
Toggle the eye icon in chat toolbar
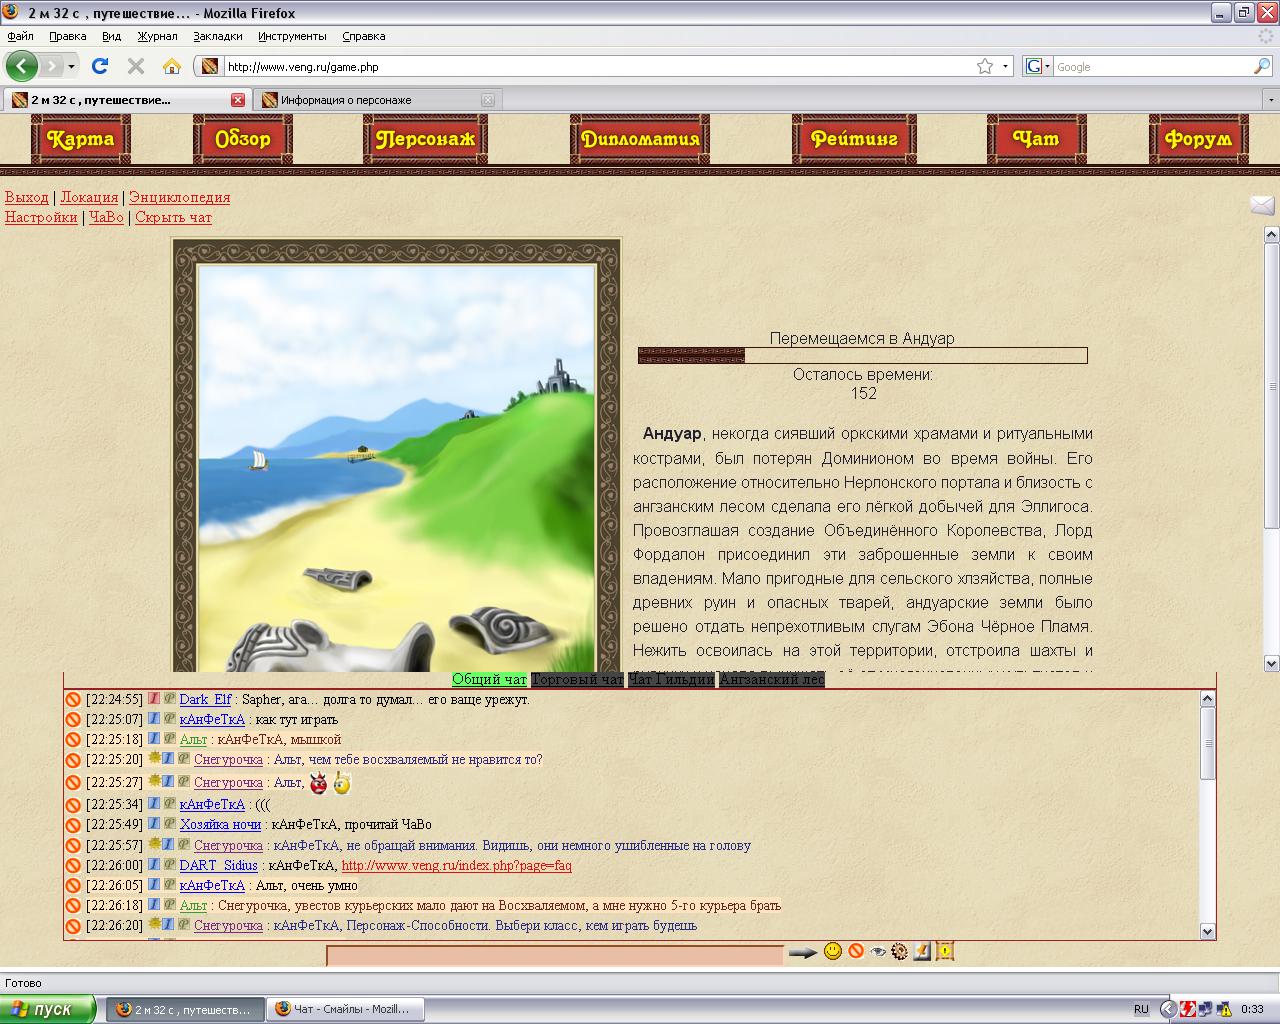(878, 952)
